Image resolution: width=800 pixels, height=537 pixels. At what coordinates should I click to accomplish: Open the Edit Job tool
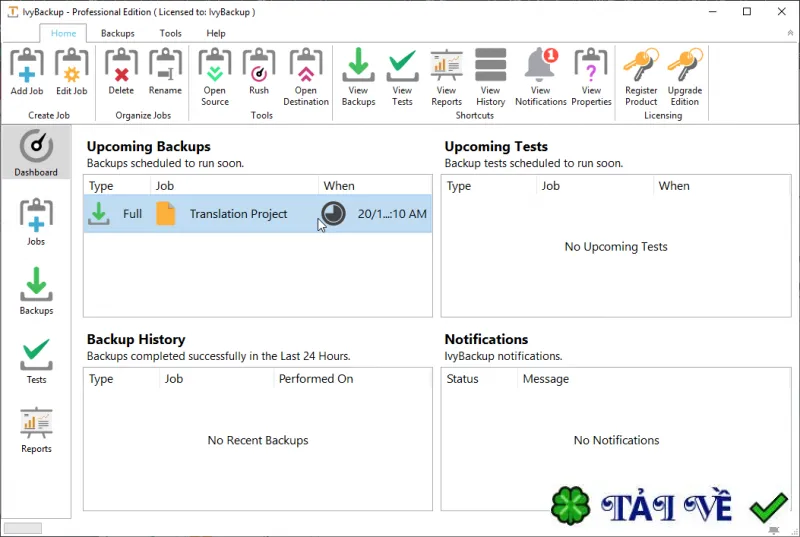click(71, 65)
